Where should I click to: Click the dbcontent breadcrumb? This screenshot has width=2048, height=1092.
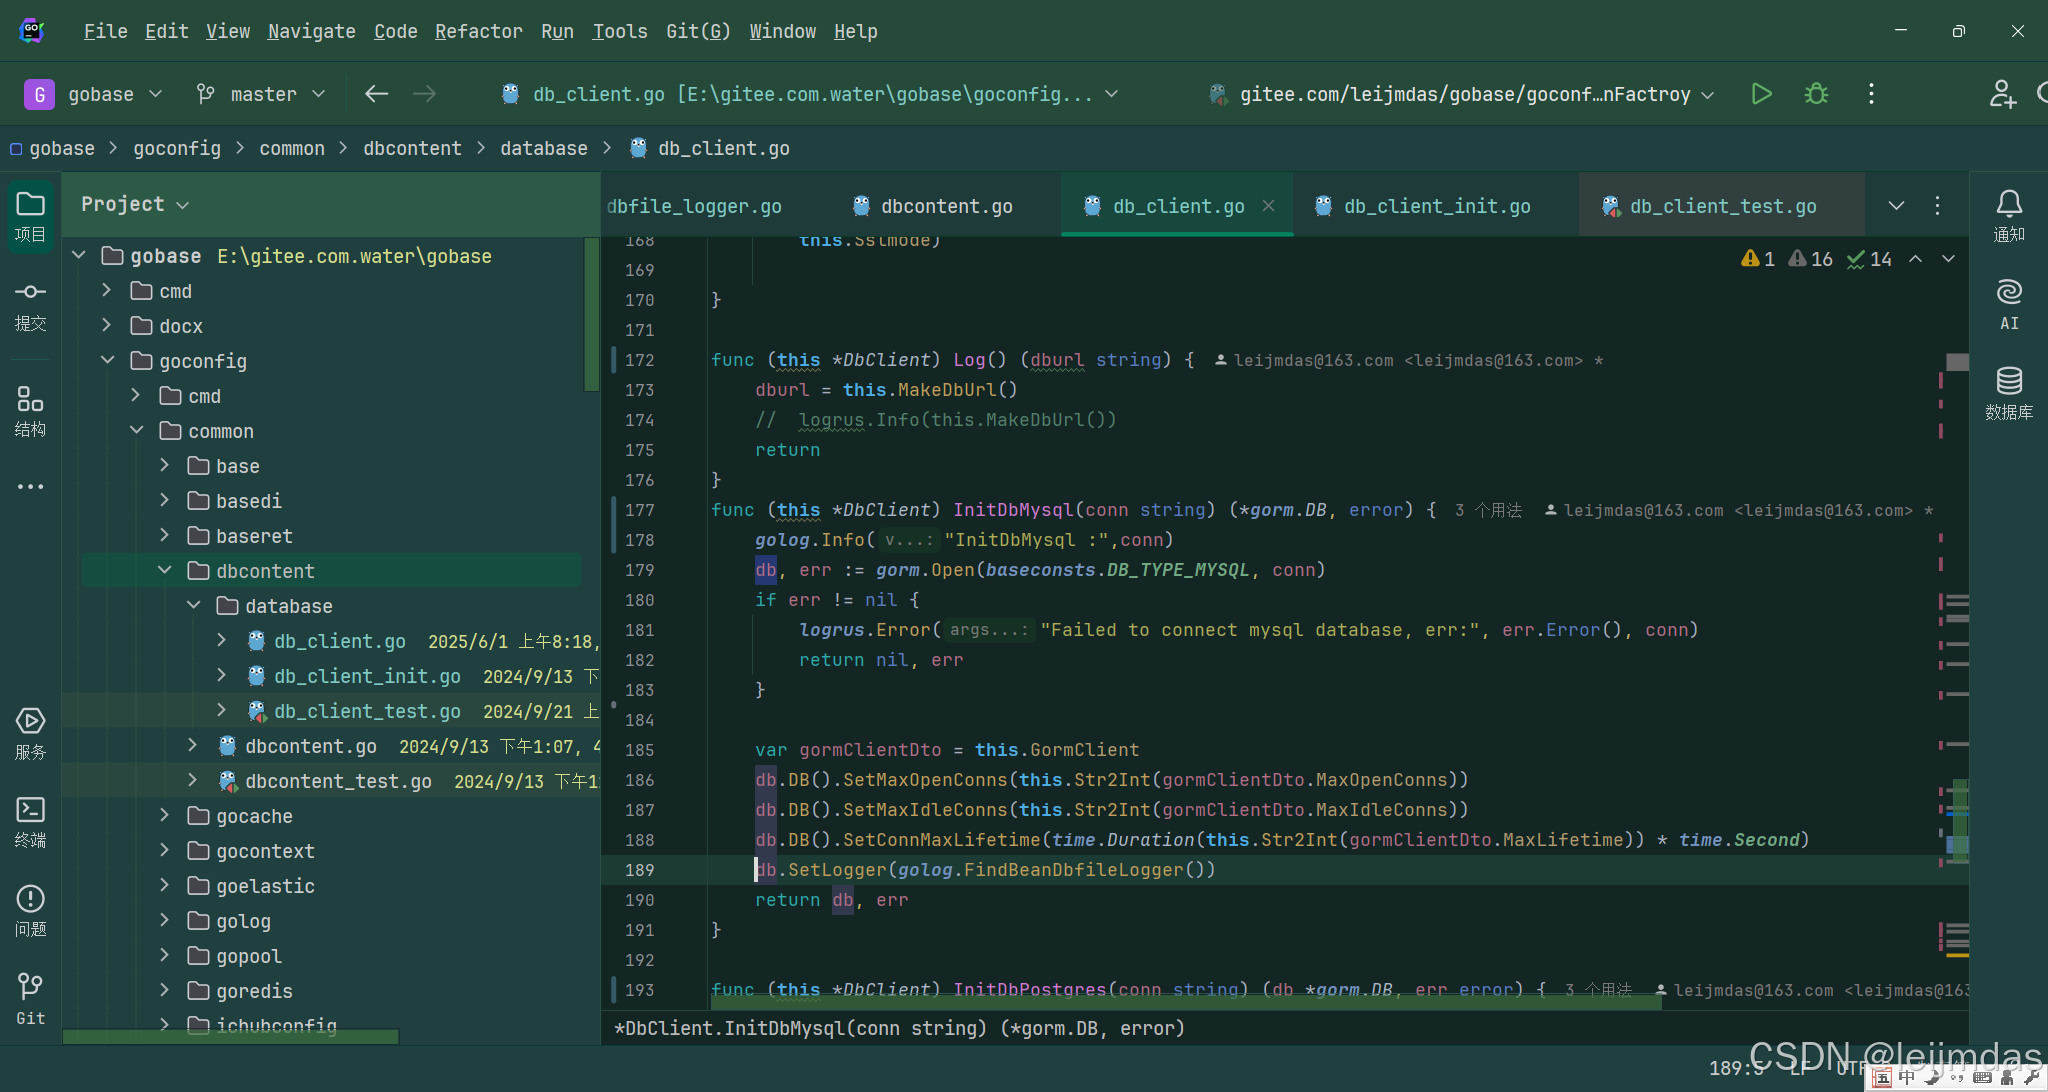pos(412,148)
